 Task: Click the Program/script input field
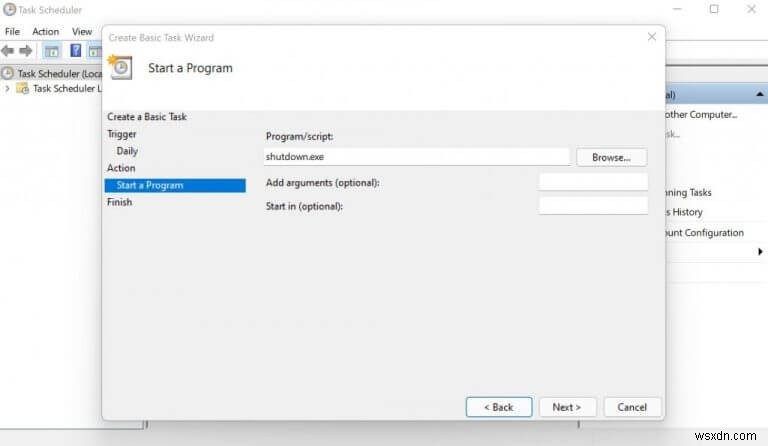click(x=417, y=157)
